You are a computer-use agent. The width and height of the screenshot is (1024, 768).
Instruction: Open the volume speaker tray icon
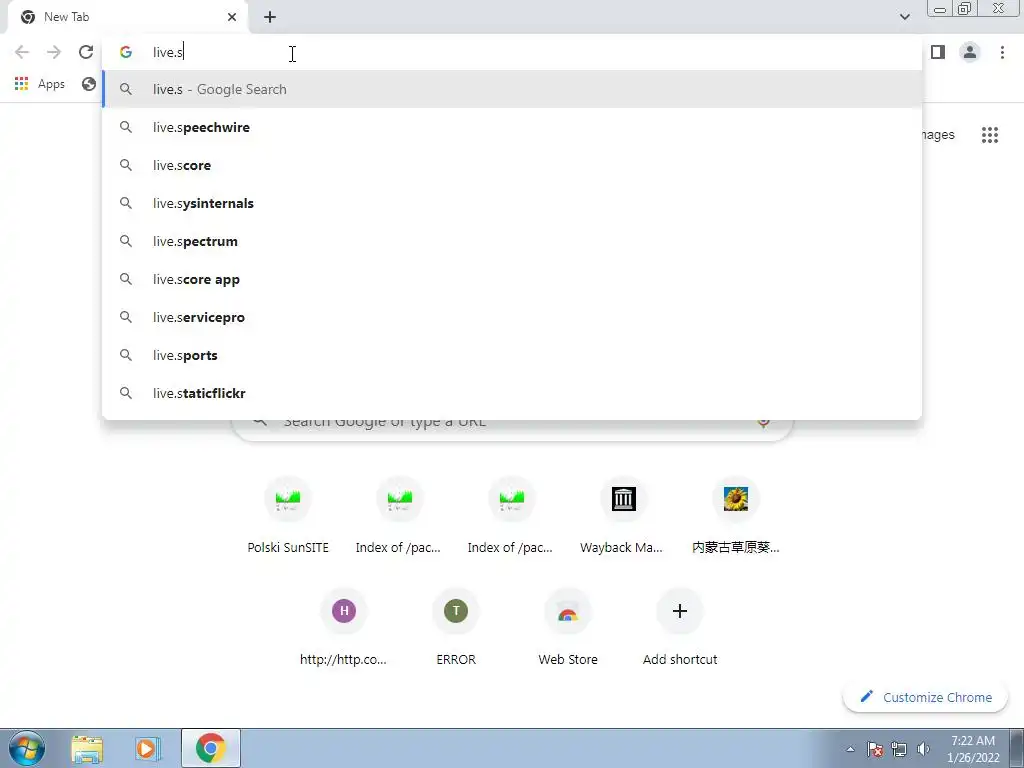tap(923, 749)
